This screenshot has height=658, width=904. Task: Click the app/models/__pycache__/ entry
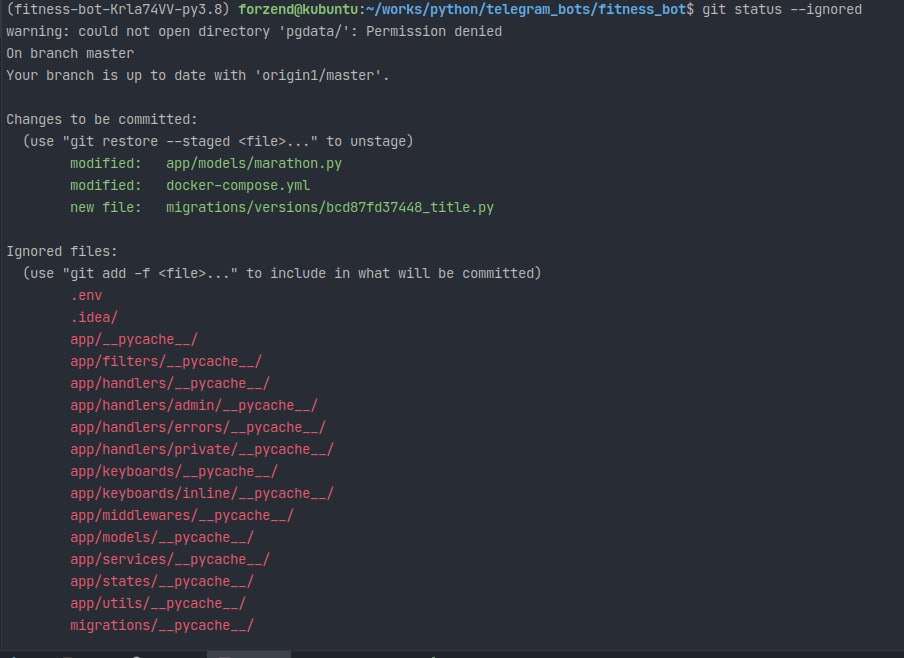coord(162,537)
